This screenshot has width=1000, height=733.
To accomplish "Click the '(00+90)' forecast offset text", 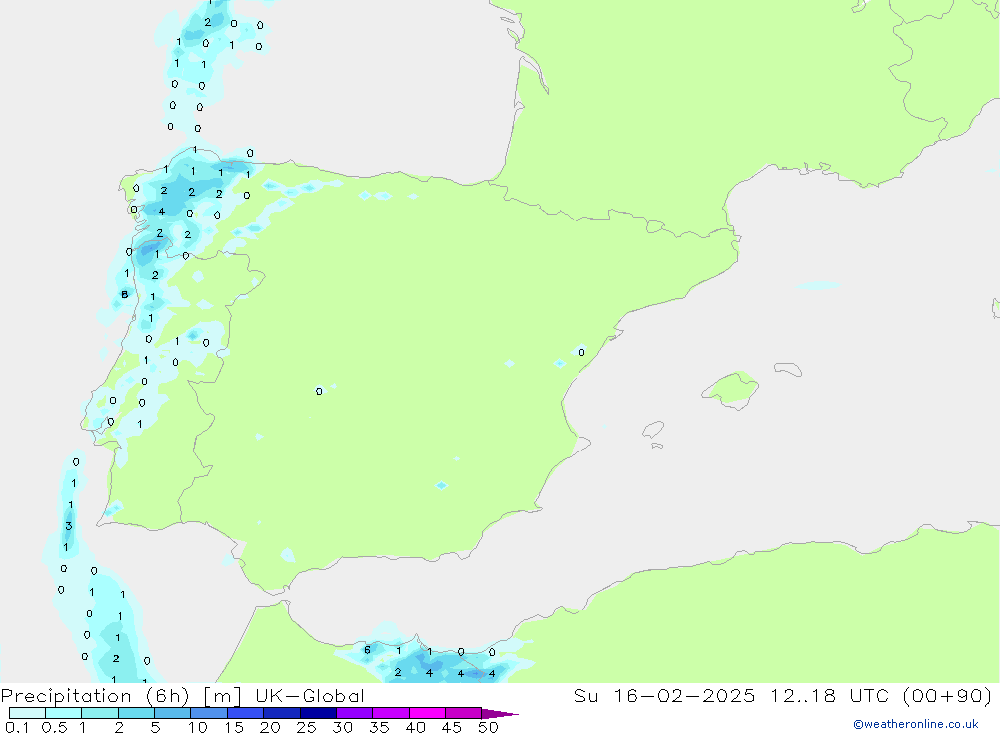I will pos(948,695).
